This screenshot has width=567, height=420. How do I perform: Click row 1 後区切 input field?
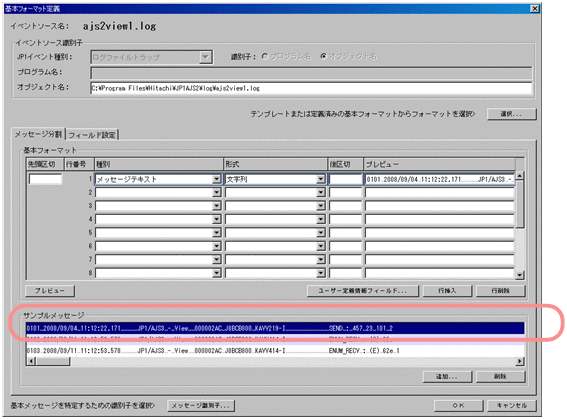[x=345, y=179]
